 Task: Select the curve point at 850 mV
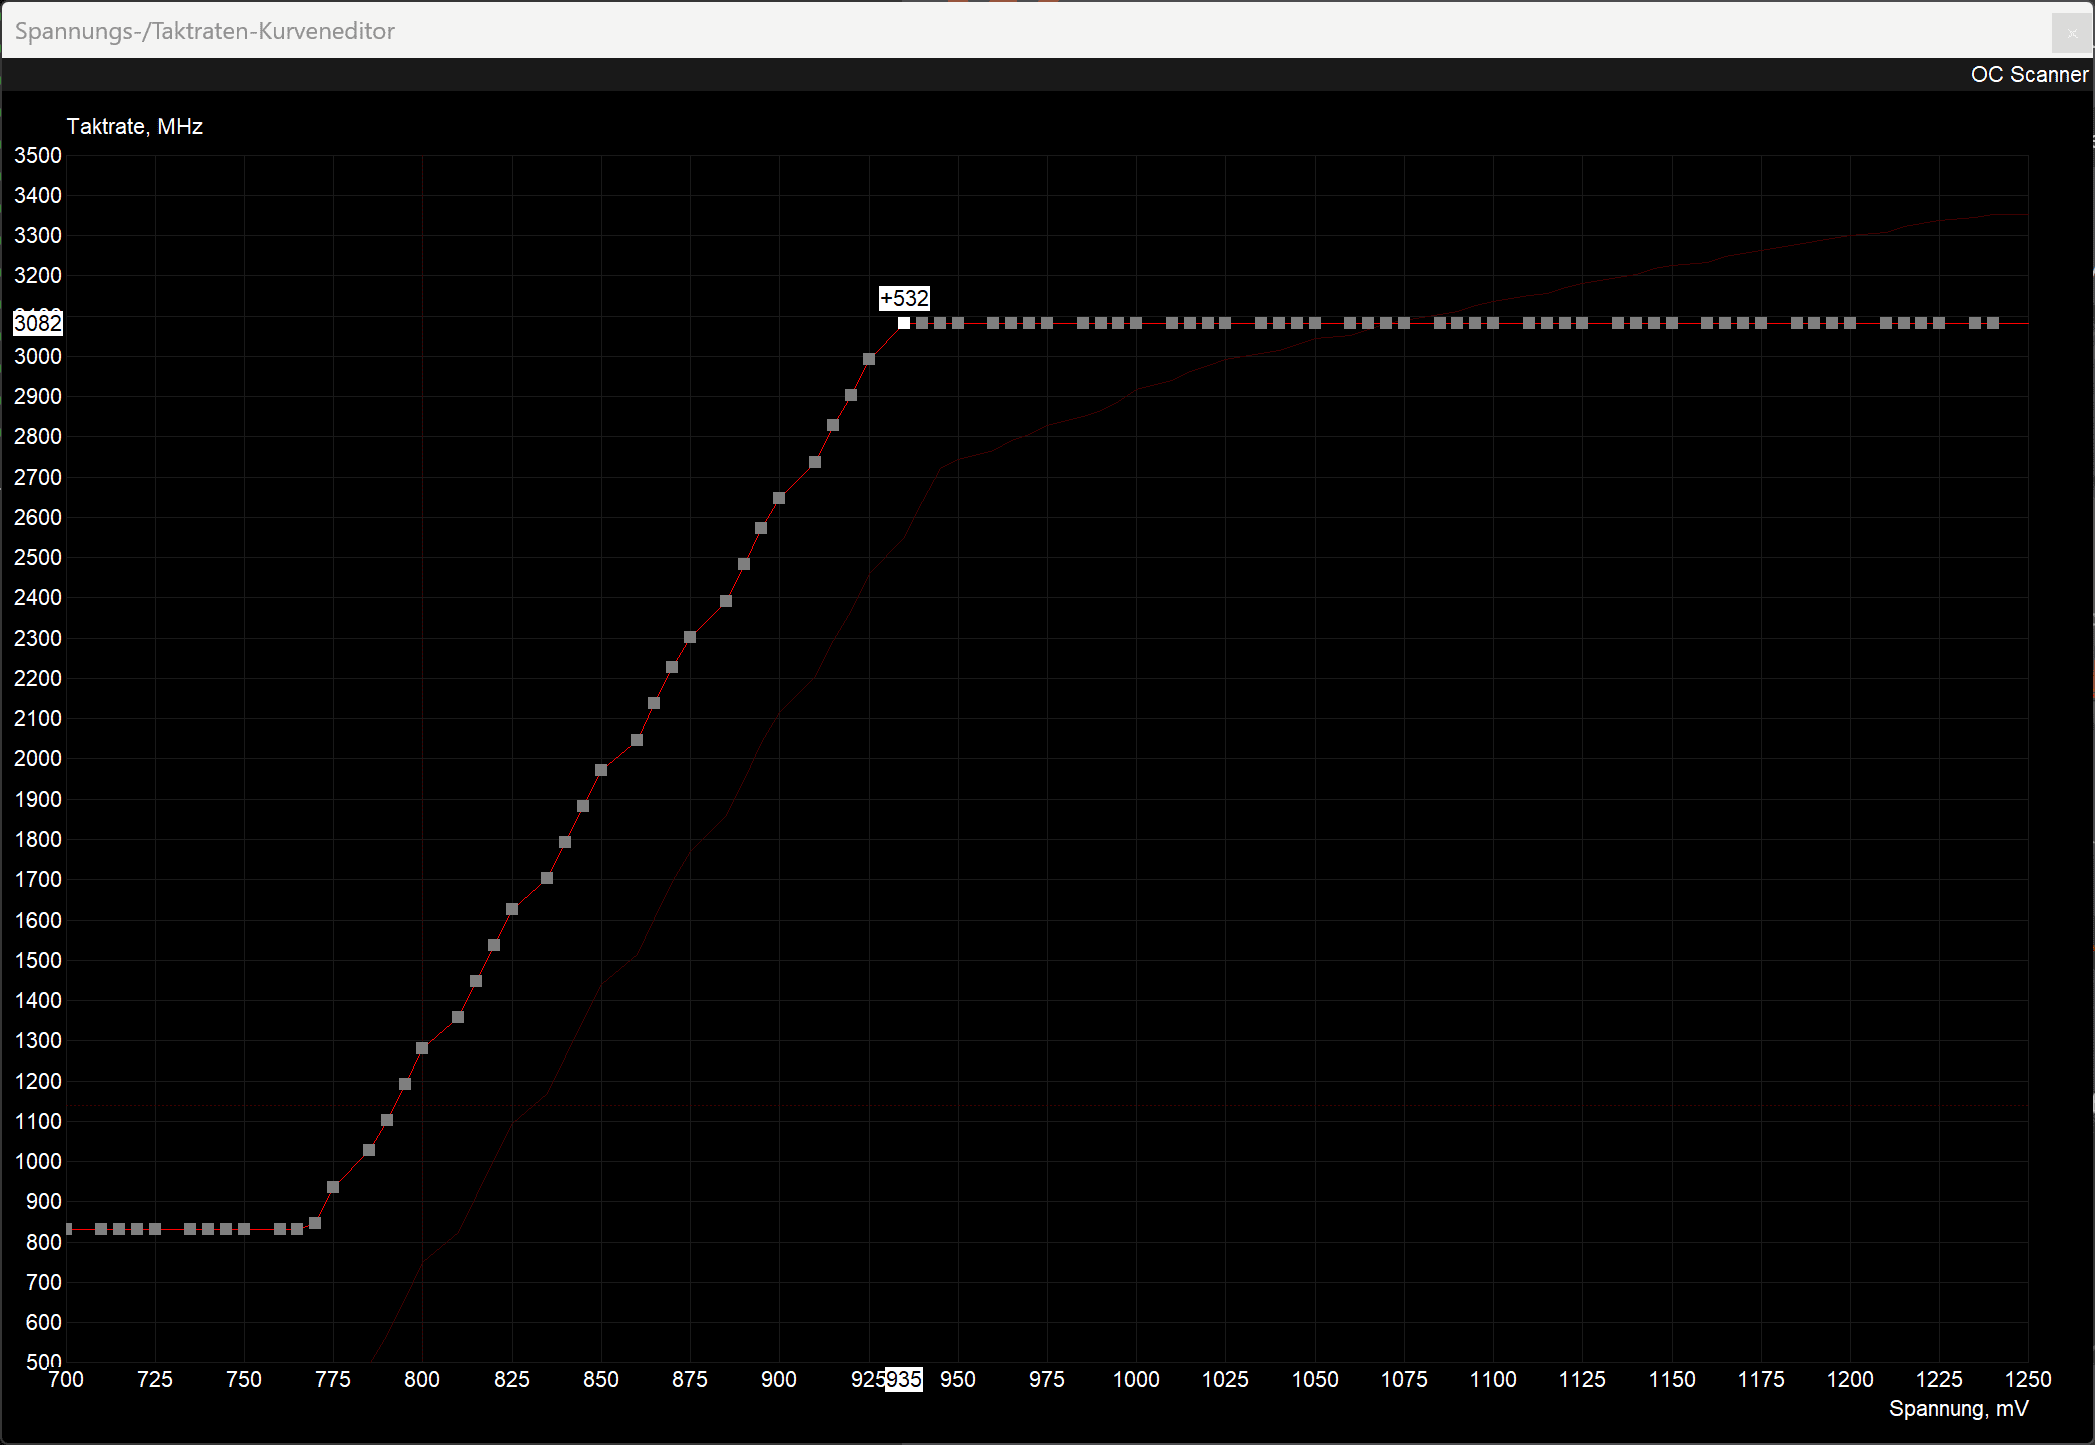coord(601,770)
